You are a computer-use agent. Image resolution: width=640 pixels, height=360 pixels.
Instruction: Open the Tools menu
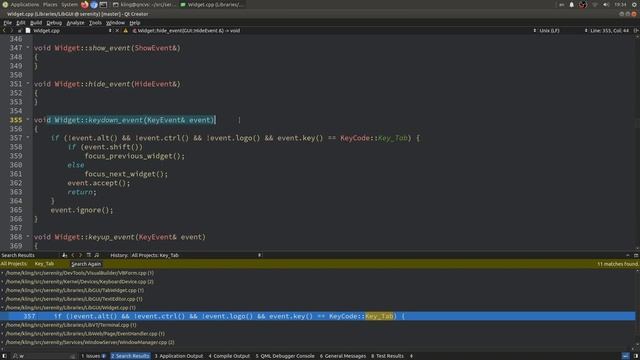95,23
